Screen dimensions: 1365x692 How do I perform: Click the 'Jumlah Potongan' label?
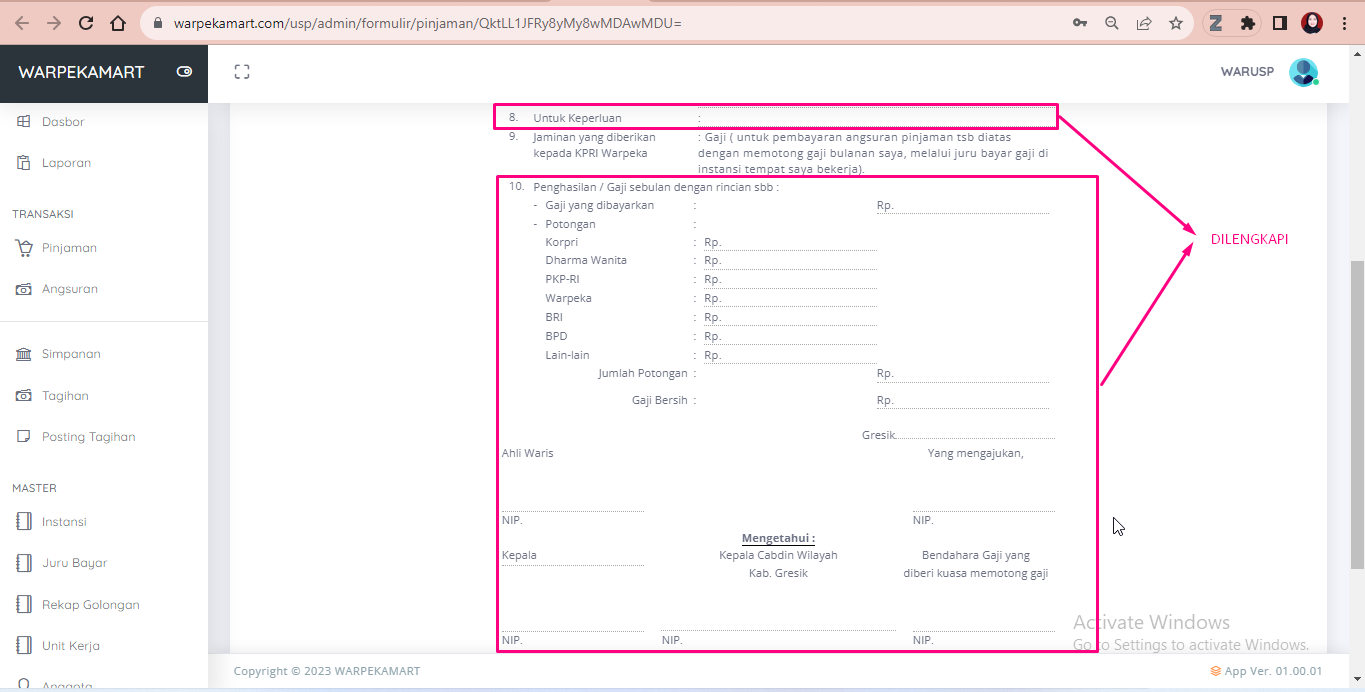point(643,373)
